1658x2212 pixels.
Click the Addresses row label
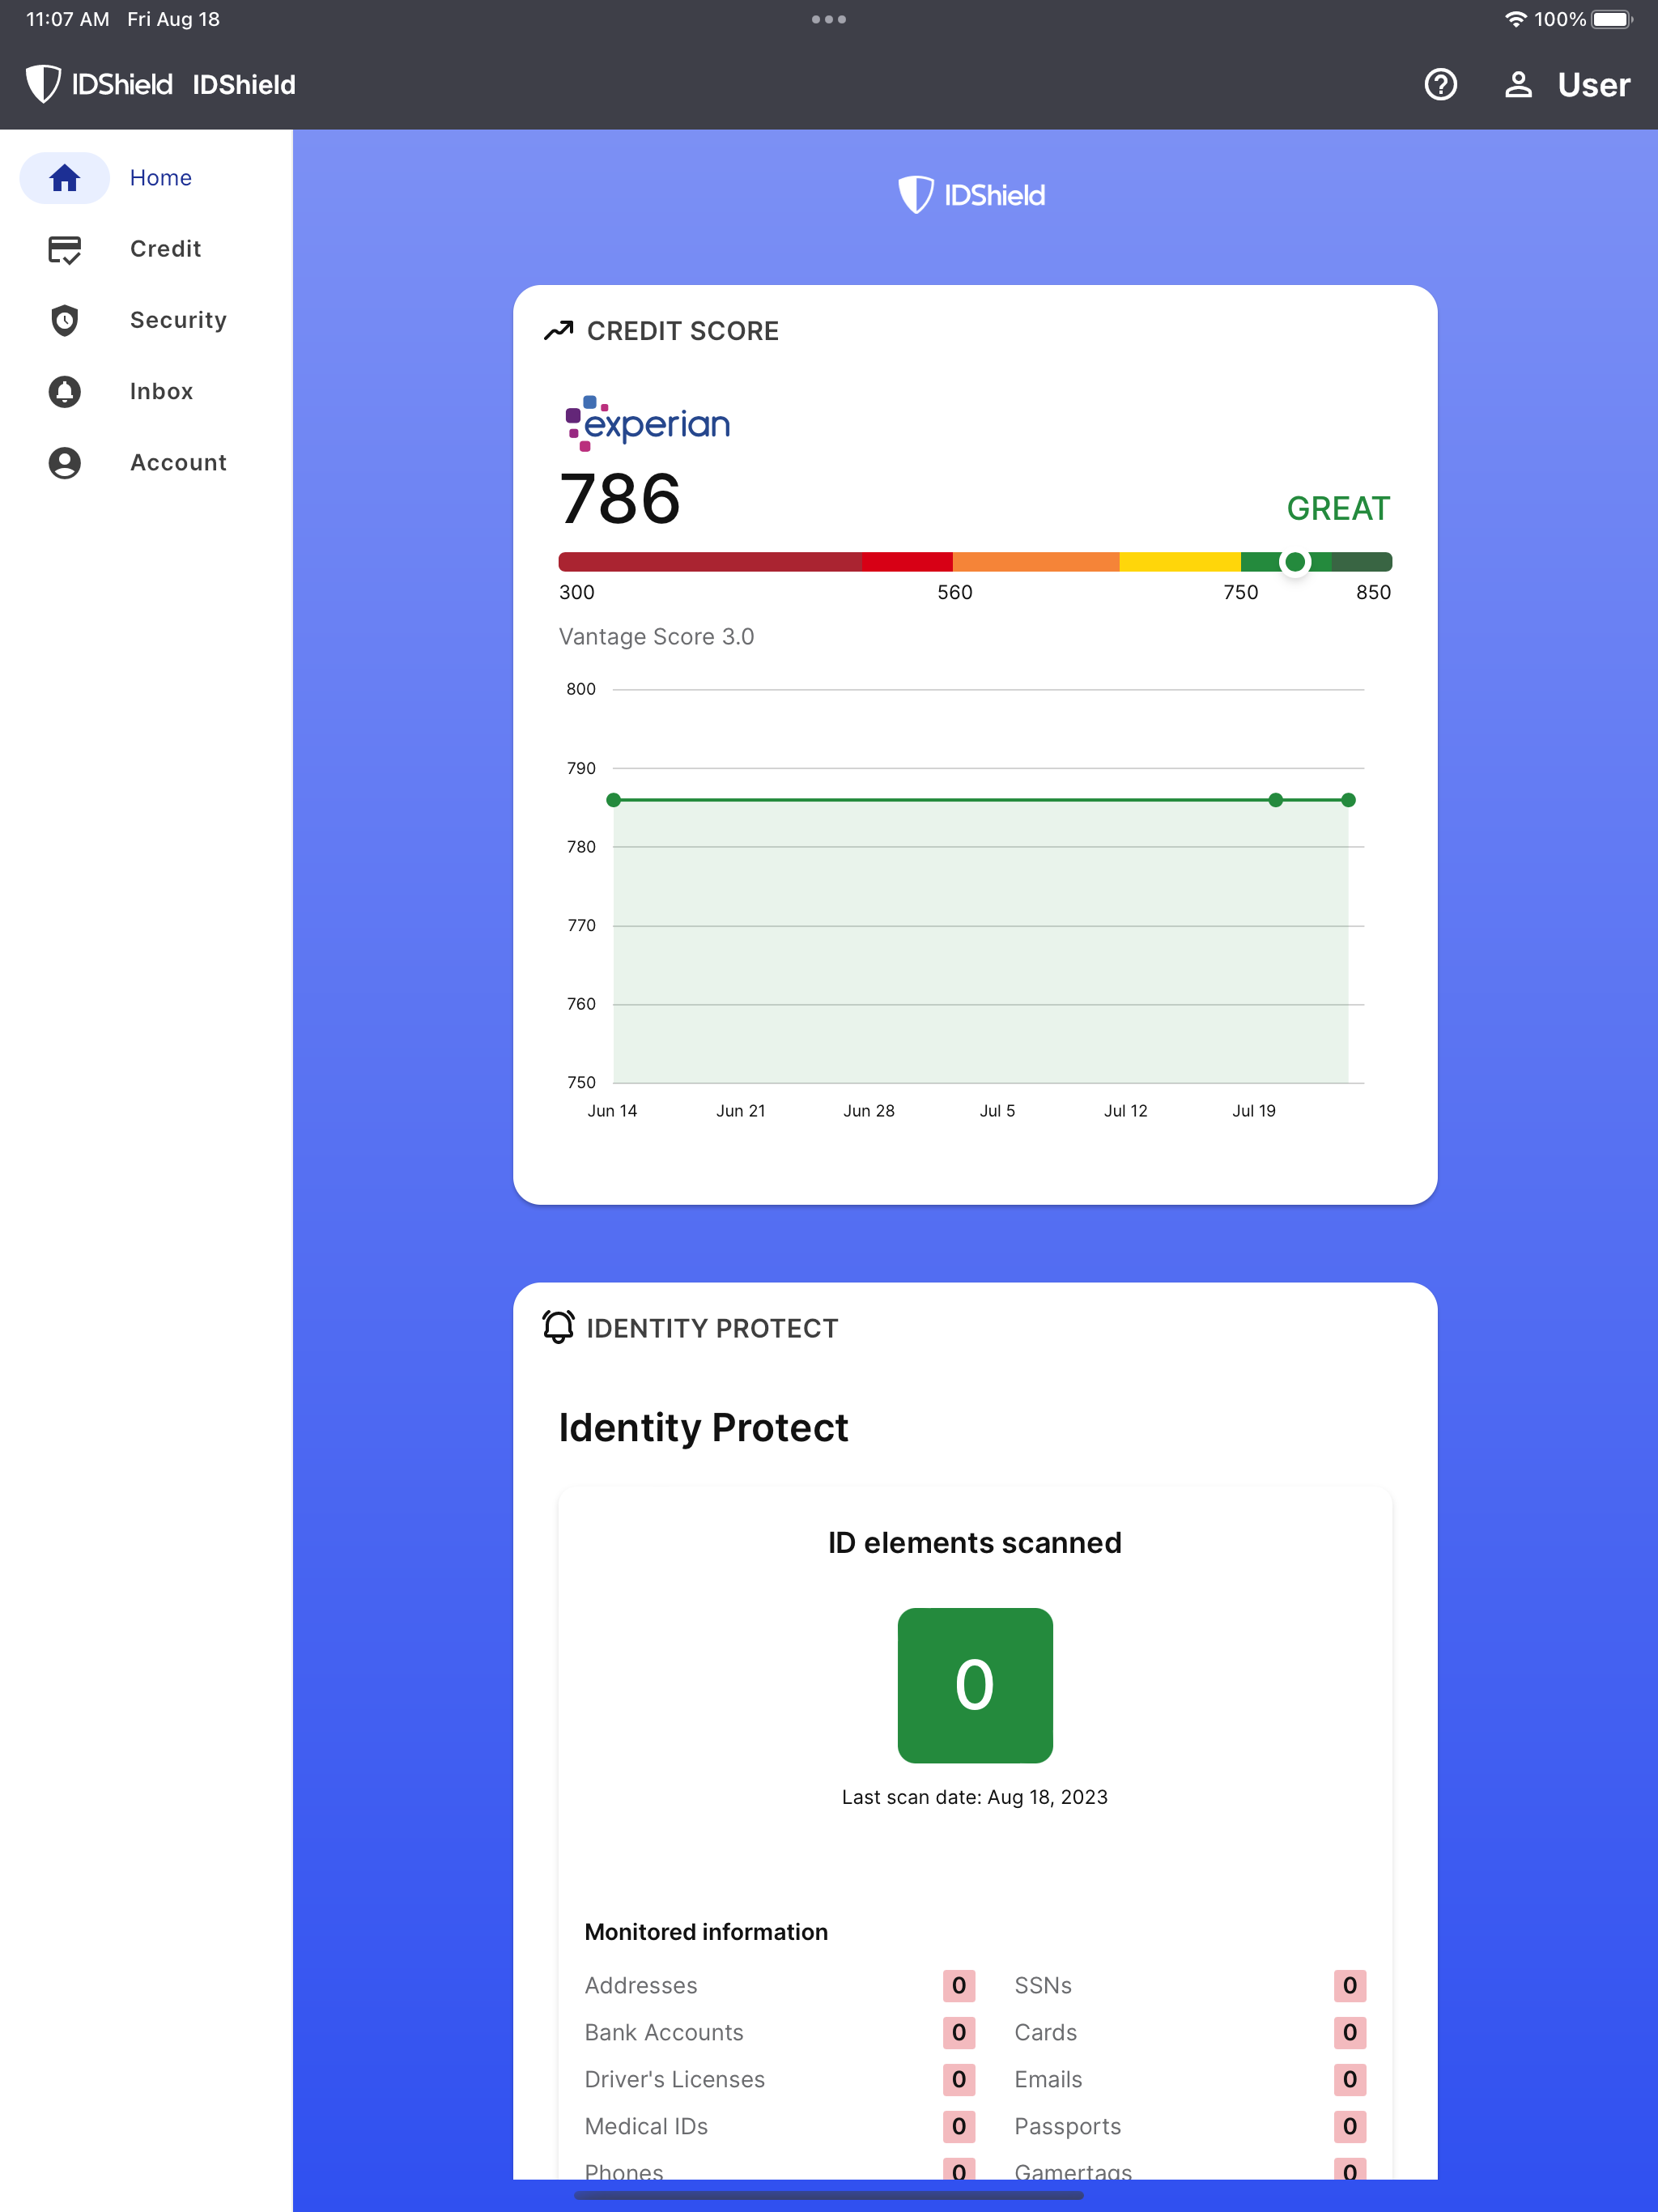pos(641,1986)
